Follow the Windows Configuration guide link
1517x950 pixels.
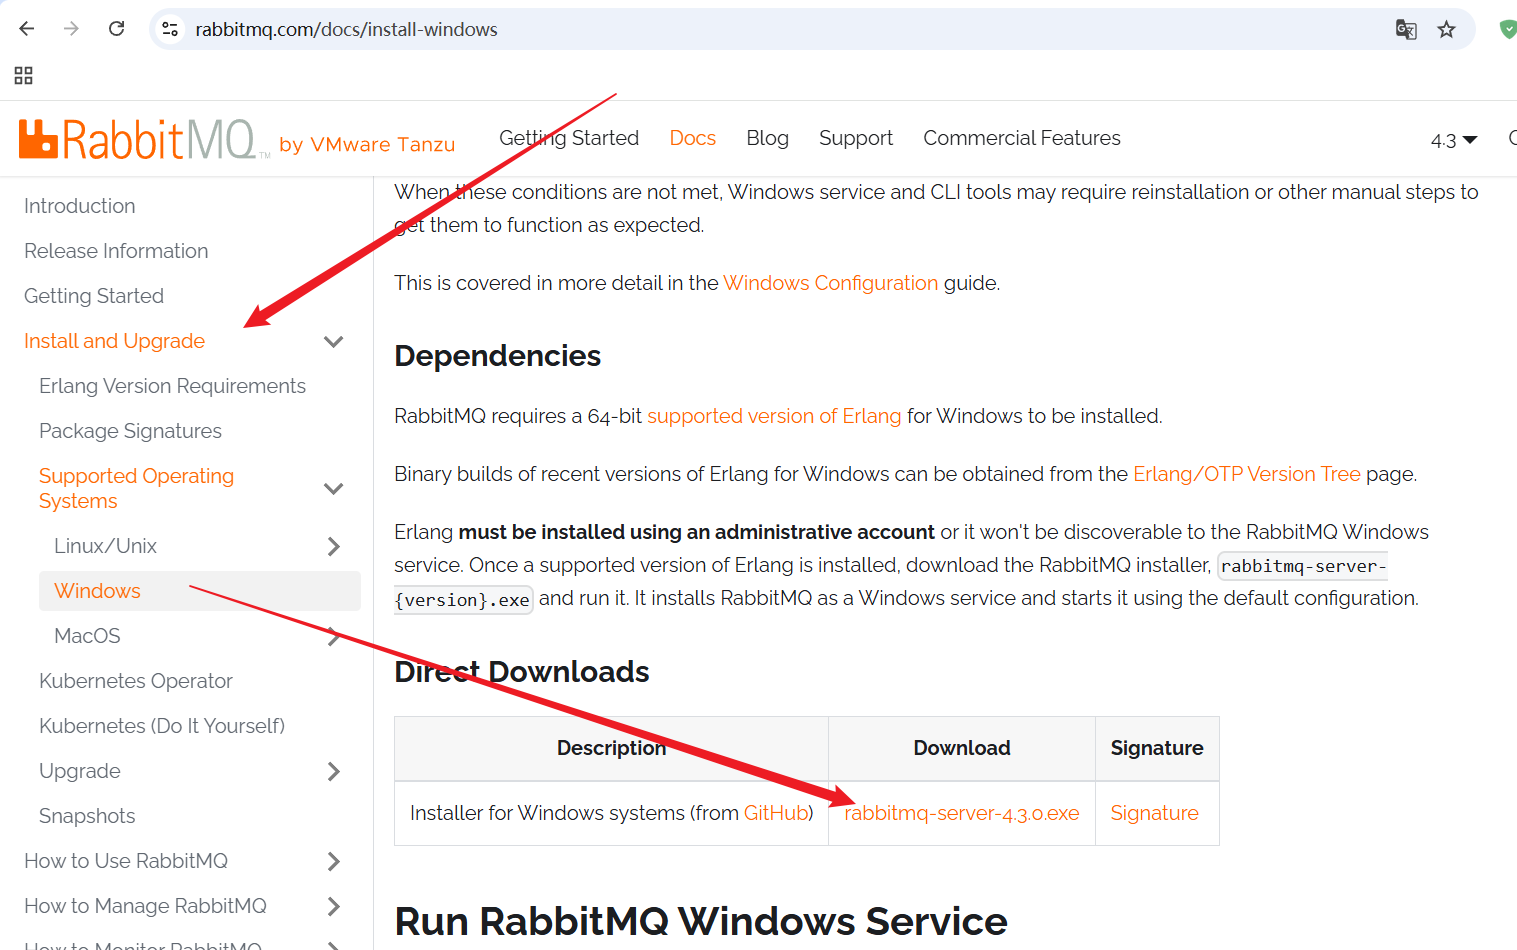point(830,283)
